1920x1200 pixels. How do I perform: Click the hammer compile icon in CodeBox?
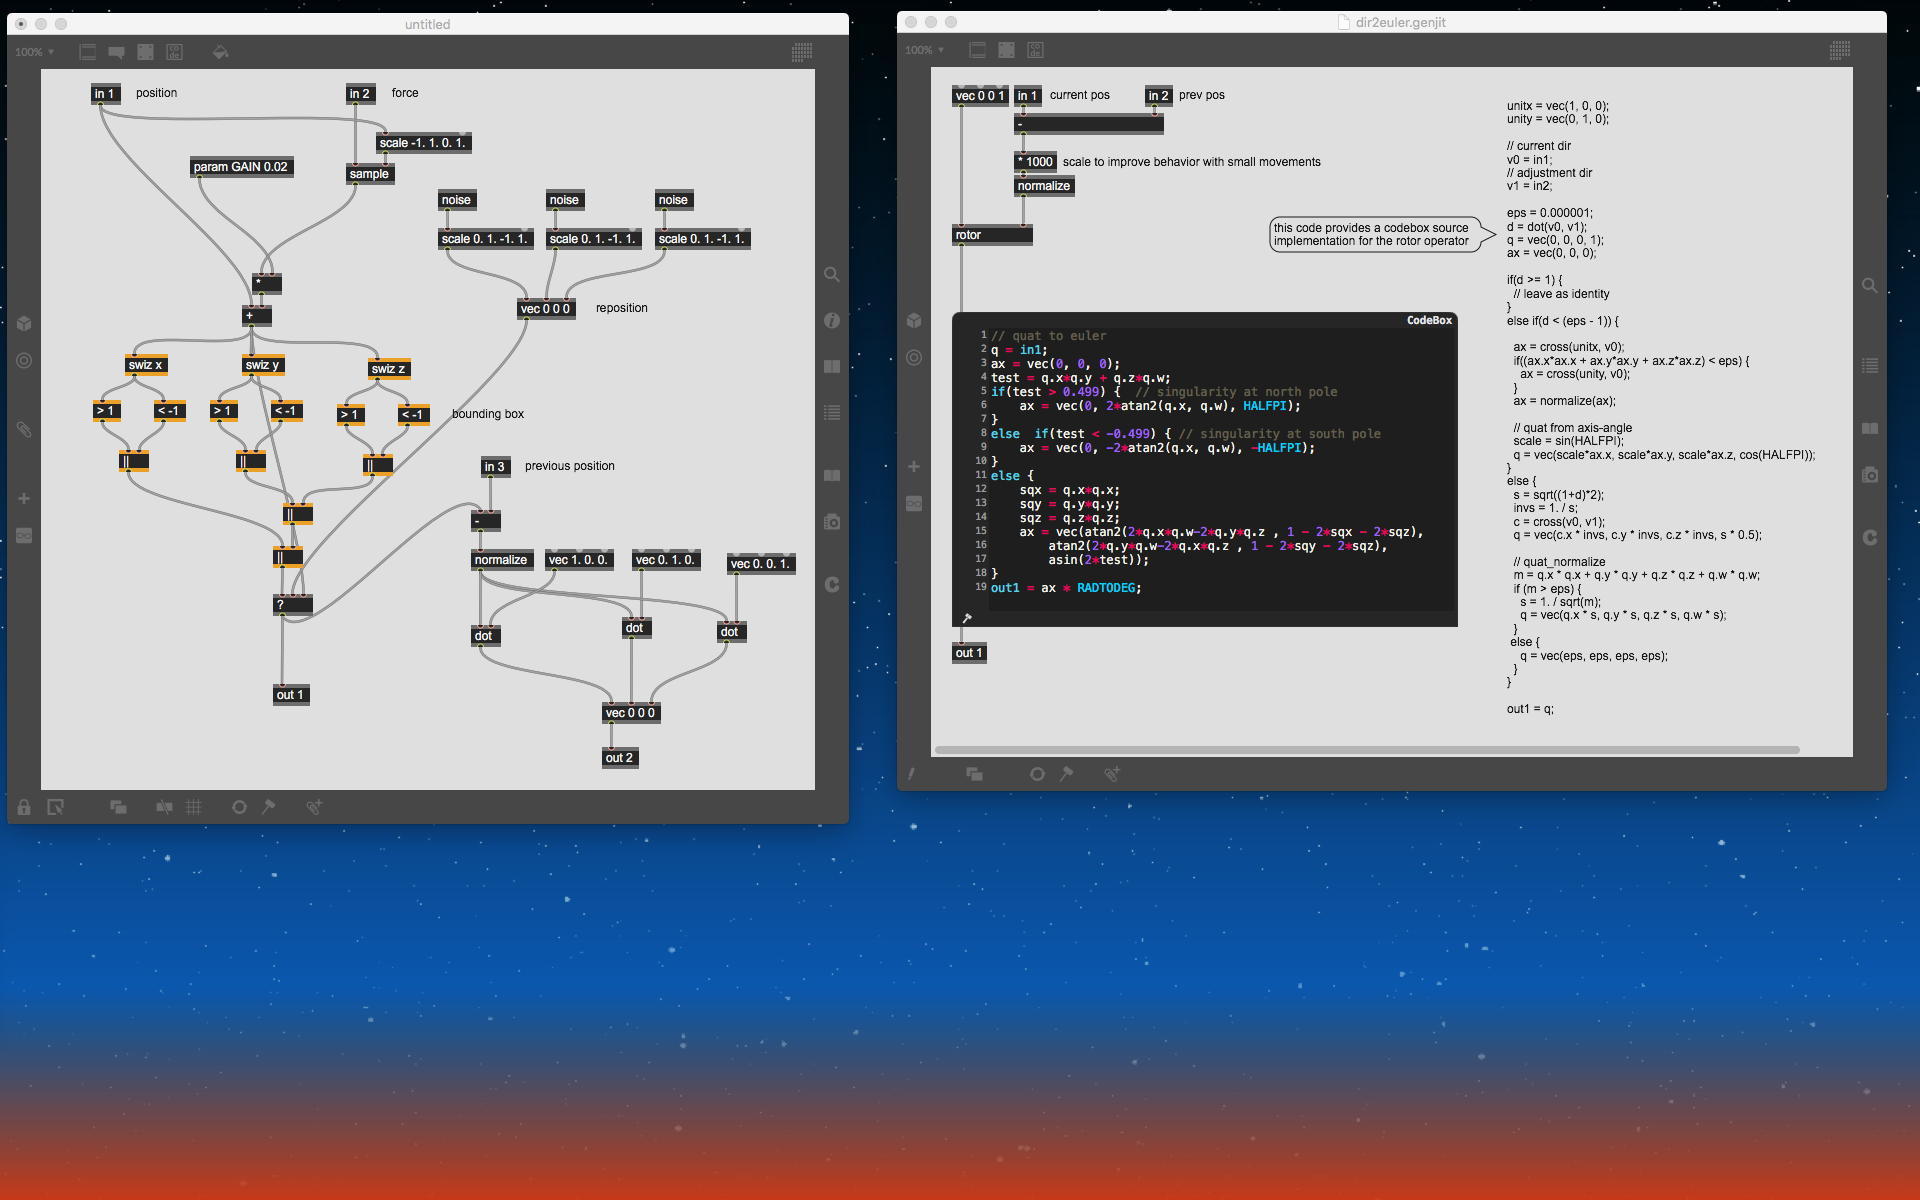pos(967,618)
